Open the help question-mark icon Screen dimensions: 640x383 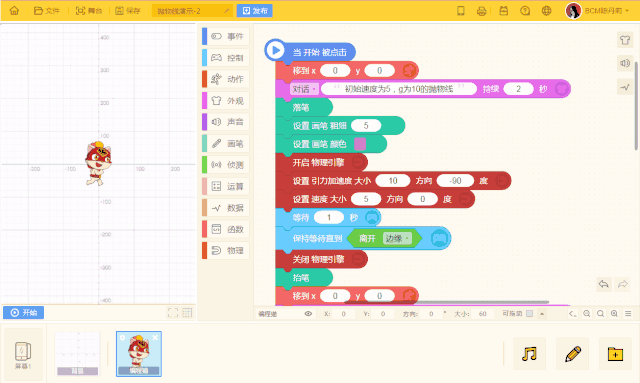pyautogui.click(x=525, y=11)
